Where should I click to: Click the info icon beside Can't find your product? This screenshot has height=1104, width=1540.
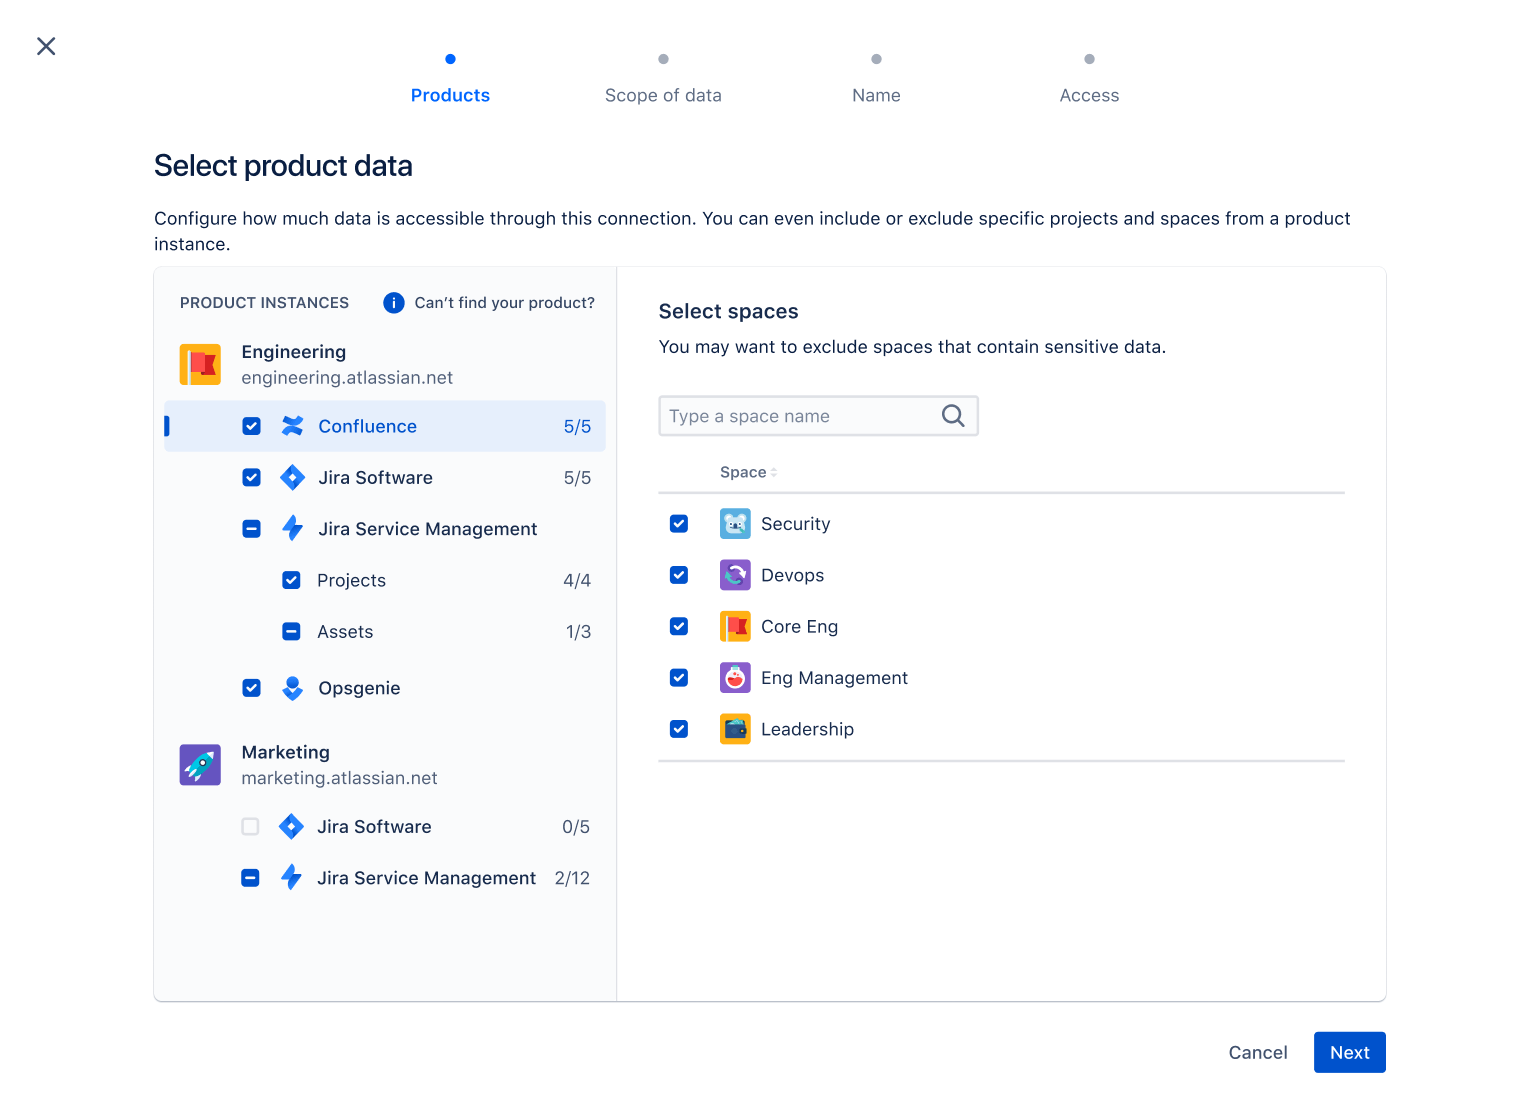(393, 302)
